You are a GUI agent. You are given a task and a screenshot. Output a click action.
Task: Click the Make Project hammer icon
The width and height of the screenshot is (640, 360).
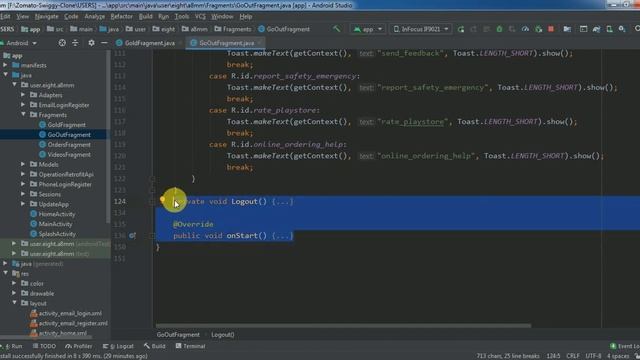tap(337, 29)
